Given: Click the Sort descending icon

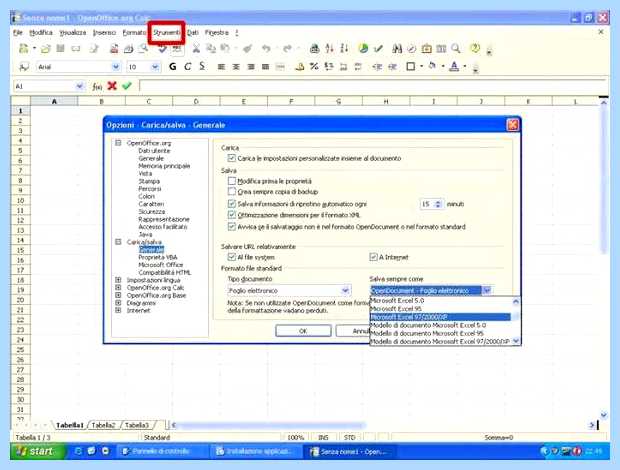Looking at the screenshot, I should point(344,49).
